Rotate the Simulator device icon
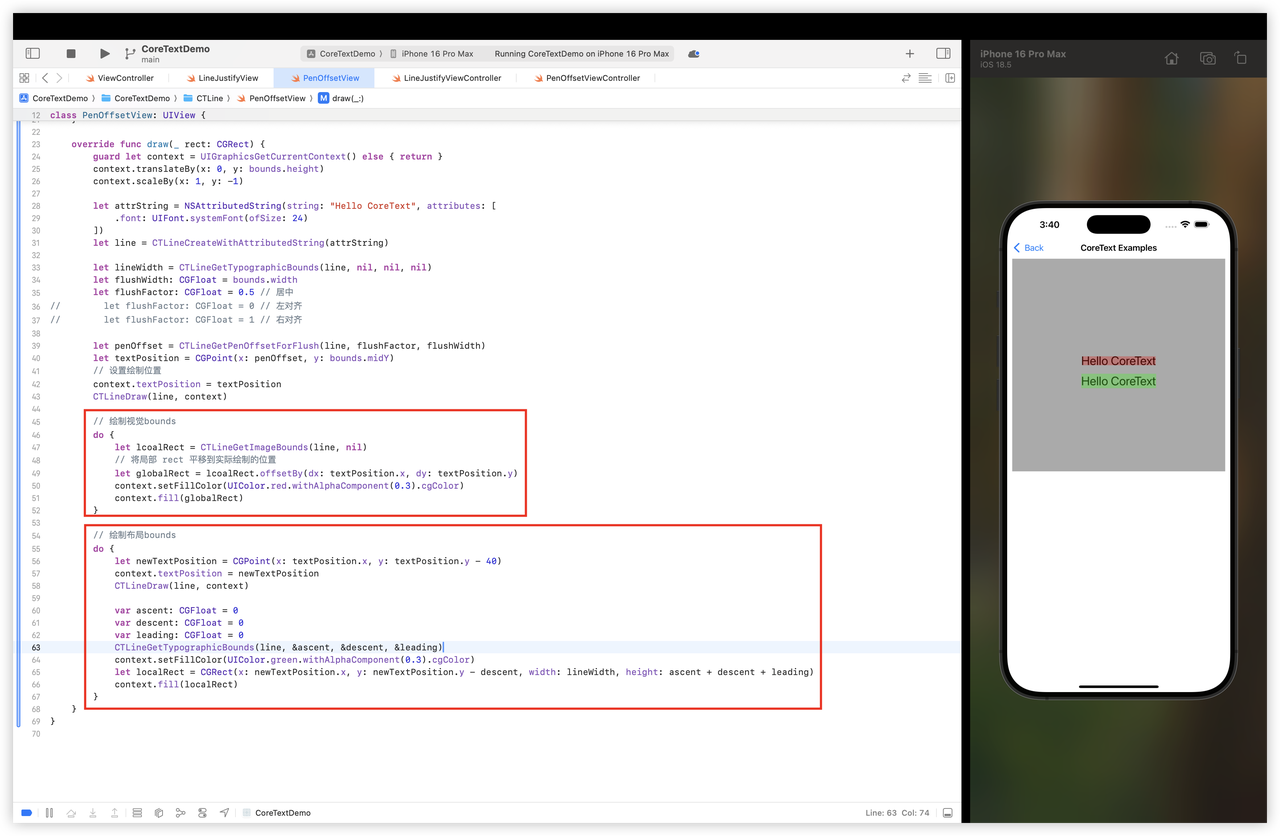Screen dimensions: 1280x836 click(1241, 59)
